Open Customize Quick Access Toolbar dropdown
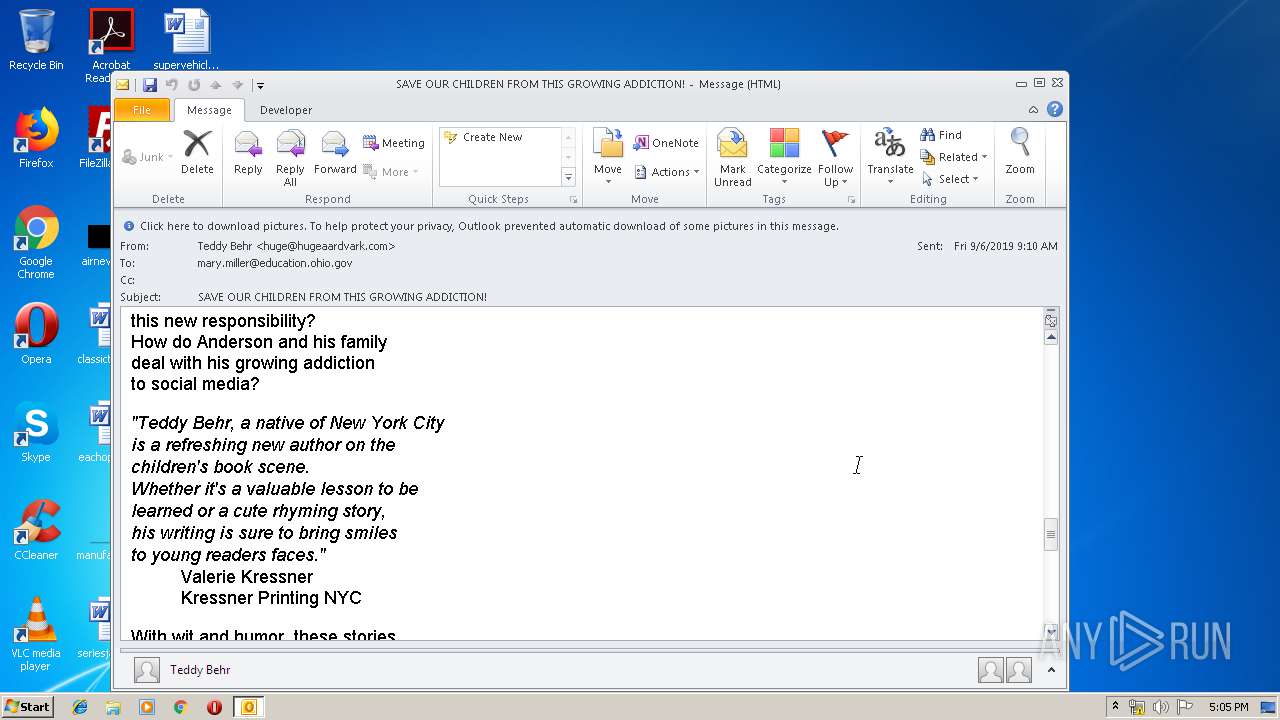The width and height of the screenshot is (1280, 720). coord(260,85)
